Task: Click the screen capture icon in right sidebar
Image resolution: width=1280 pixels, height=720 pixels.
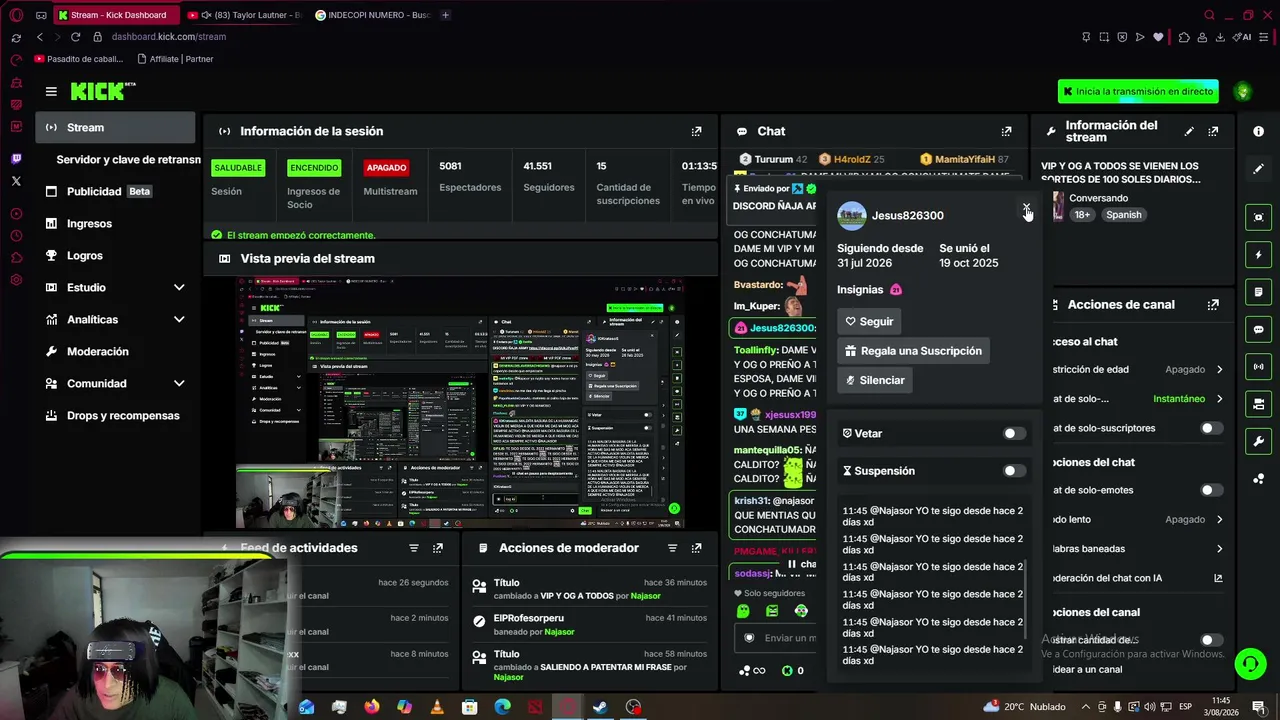Action: click(x=1259, y=217)
